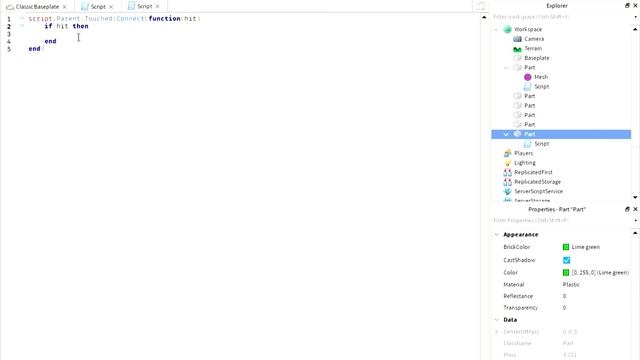
Task: Select Lighting in Explorer tree
Action: point(525,163)
